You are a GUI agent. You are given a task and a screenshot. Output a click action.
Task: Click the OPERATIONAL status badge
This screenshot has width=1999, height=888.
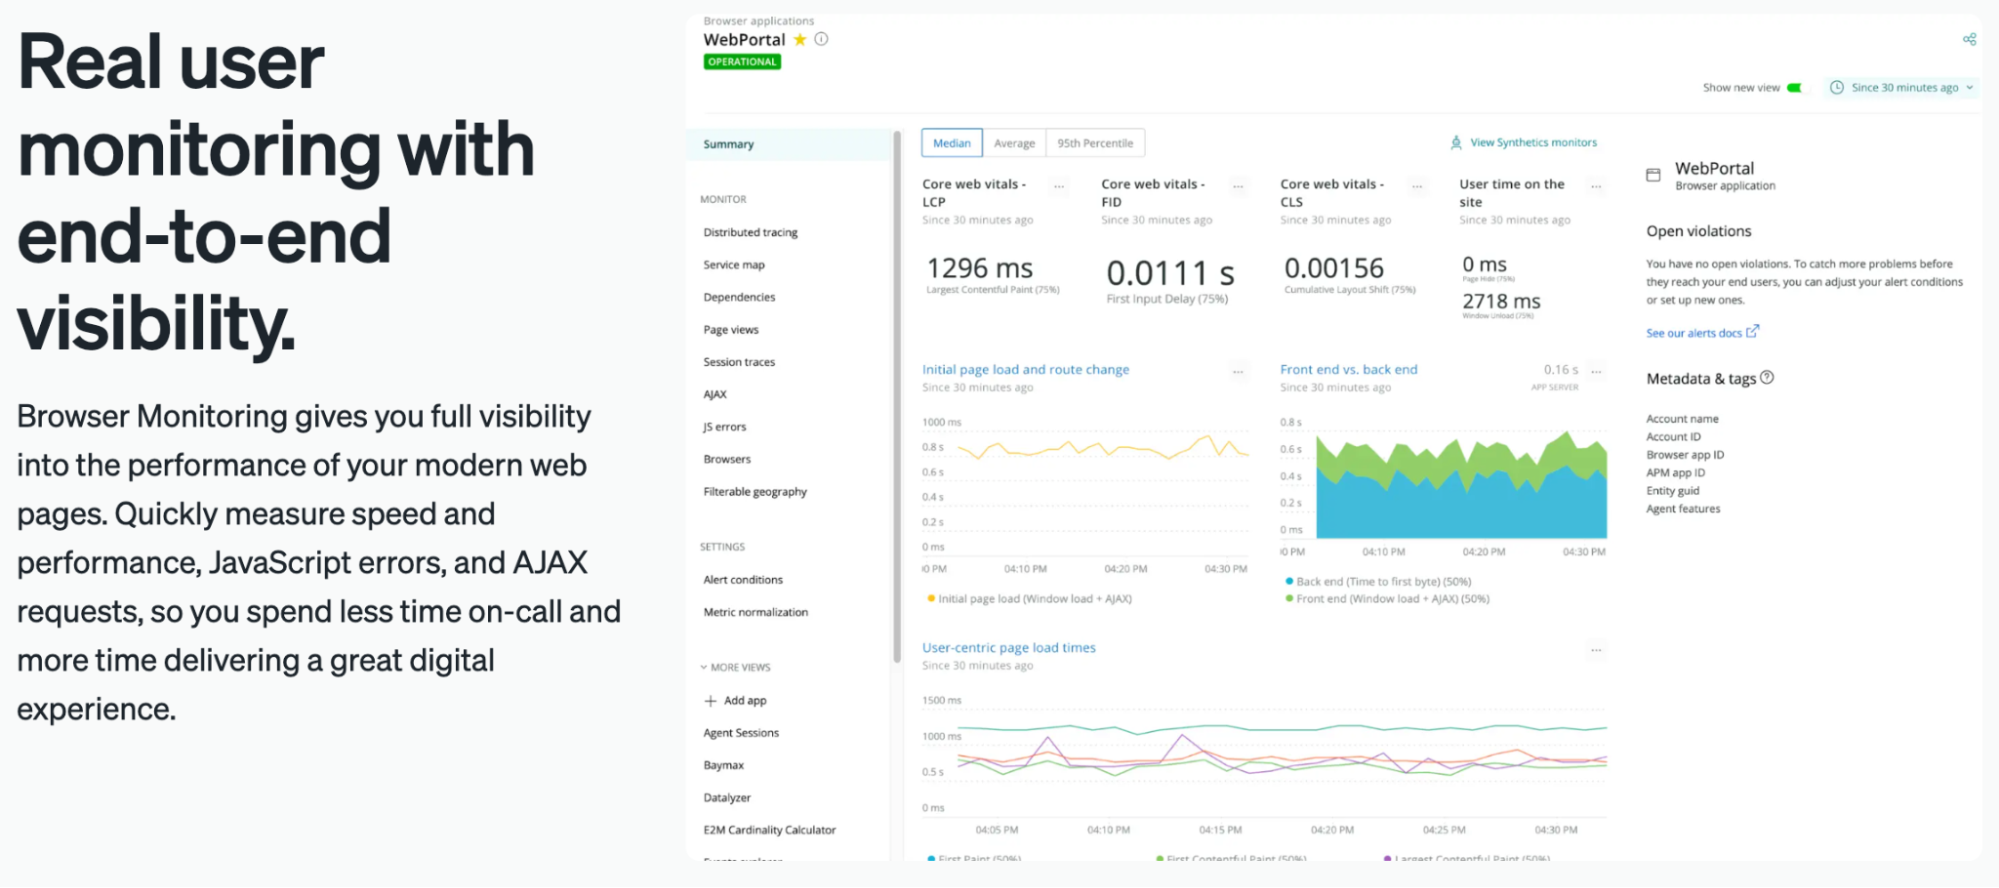(x=742, y=62)
